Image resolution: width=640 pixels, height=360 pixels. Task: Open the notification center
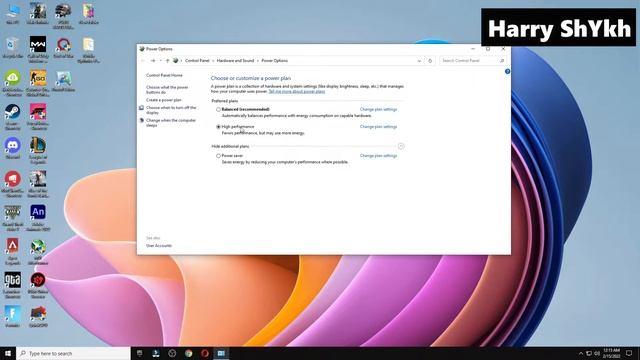pos(629,353)
